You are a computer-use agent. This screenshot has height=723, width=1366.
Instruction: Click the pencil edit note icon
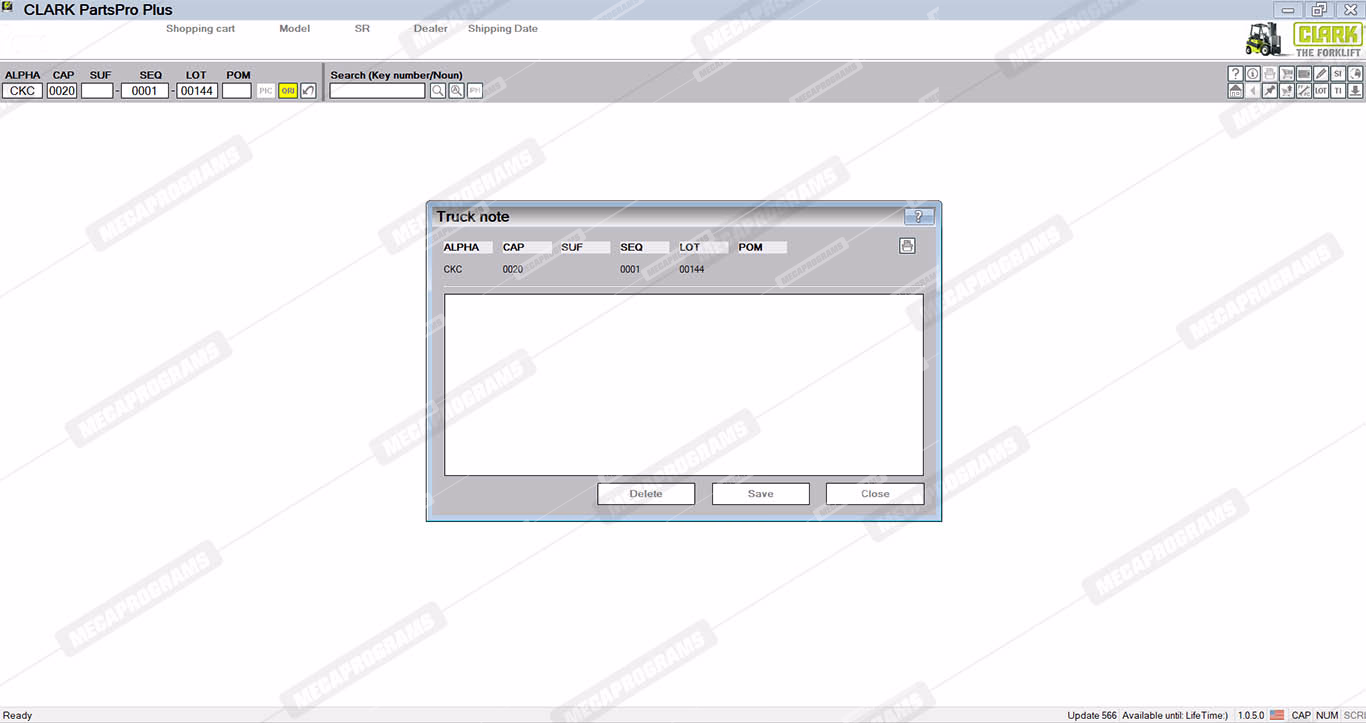(x=1321, y=74)
